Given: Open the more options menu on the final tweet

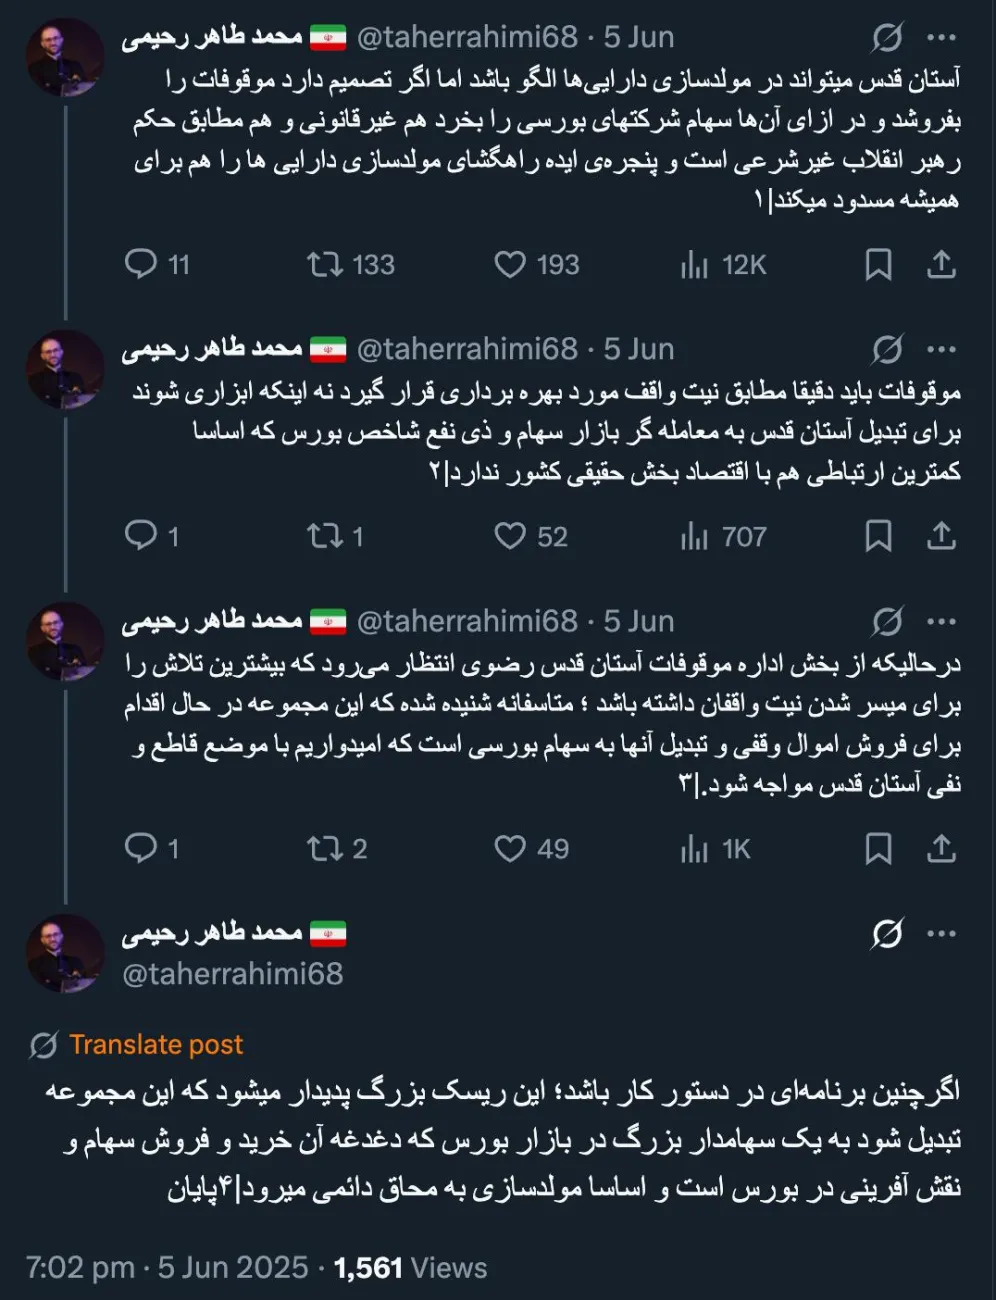Looking at the screenshot, I should point(940,933).
